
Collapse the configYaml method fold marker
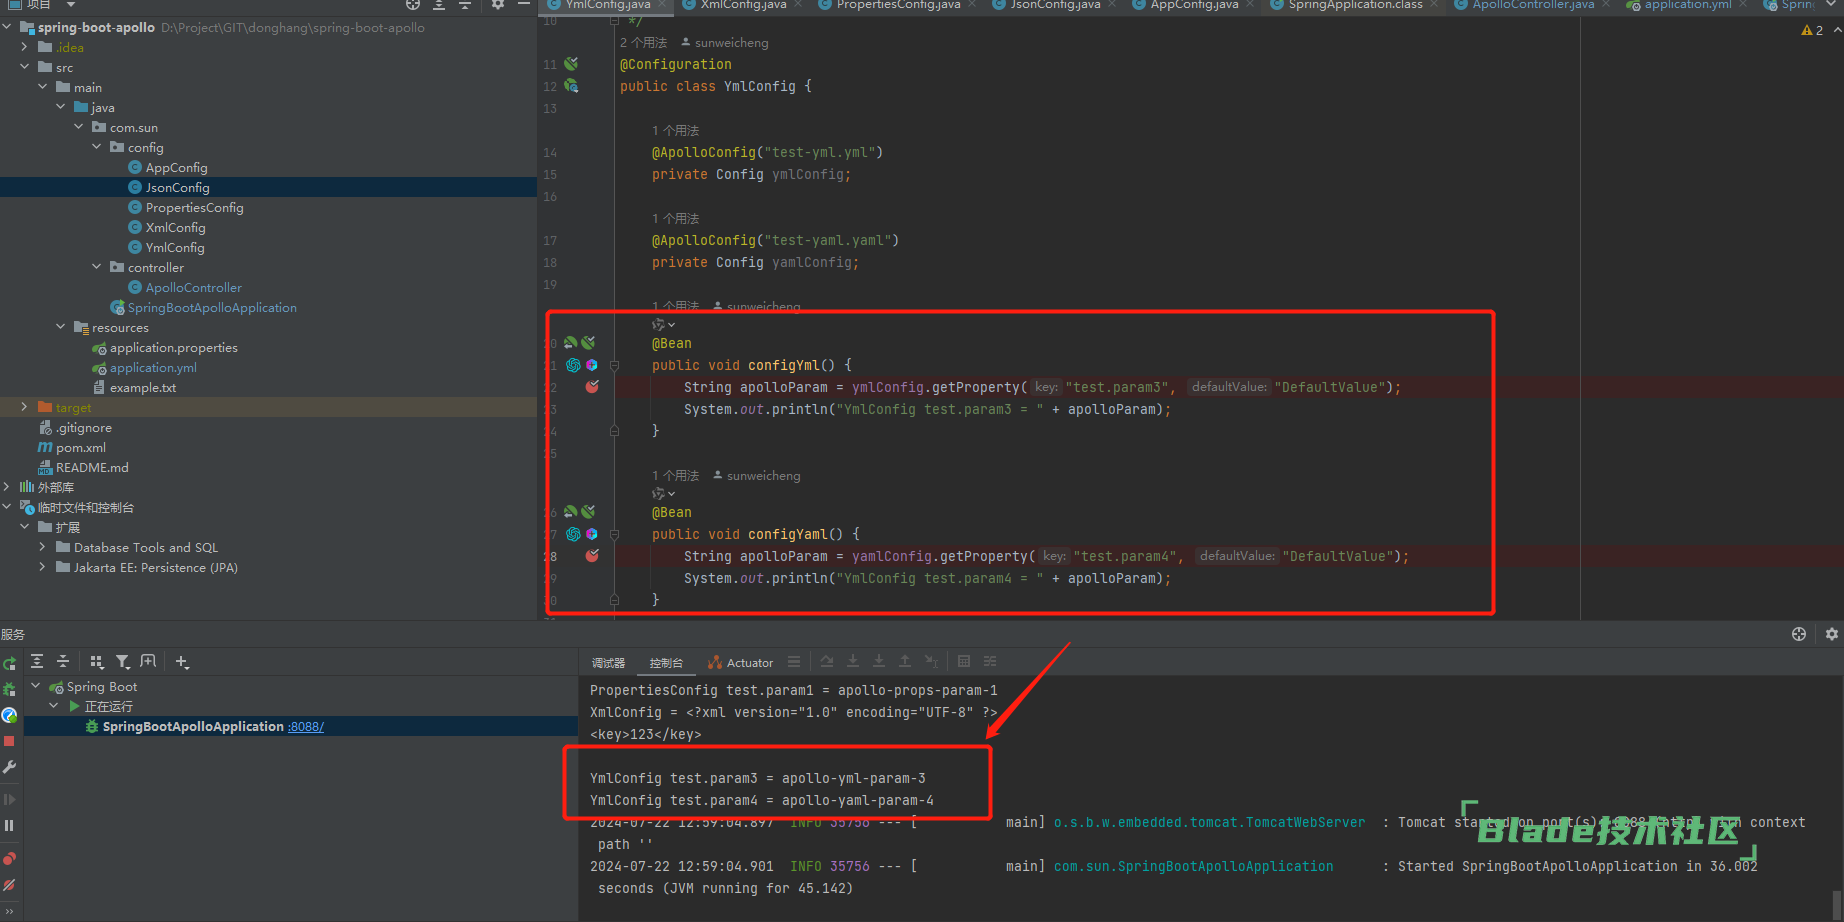tap(614, 534)
